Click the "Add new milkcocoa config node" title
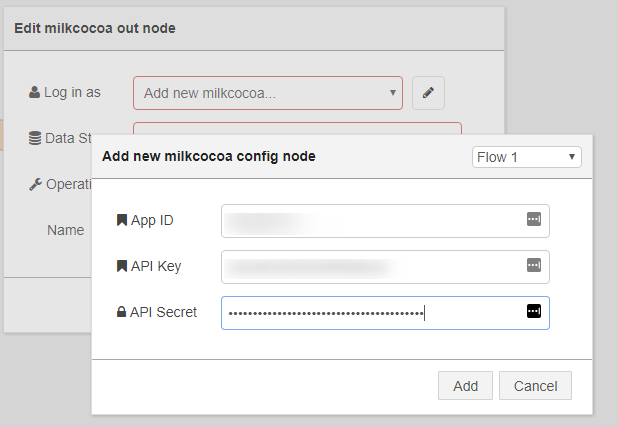Image resolution: width=618 pixels, height=427 pixels. tap(209, 157)
